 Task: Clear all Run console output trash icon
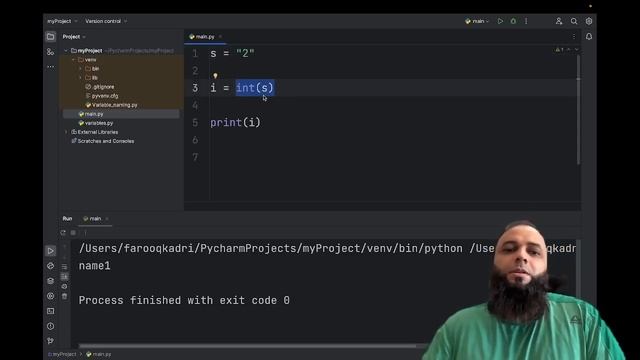(64, 296)
